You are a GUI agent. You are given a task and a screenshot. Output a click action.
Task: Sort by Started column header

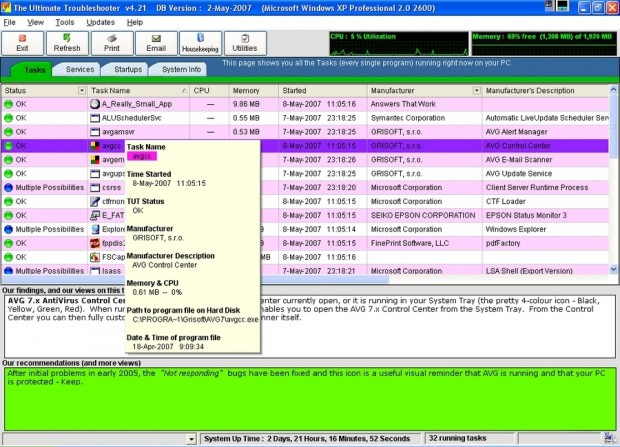[323, 91]
